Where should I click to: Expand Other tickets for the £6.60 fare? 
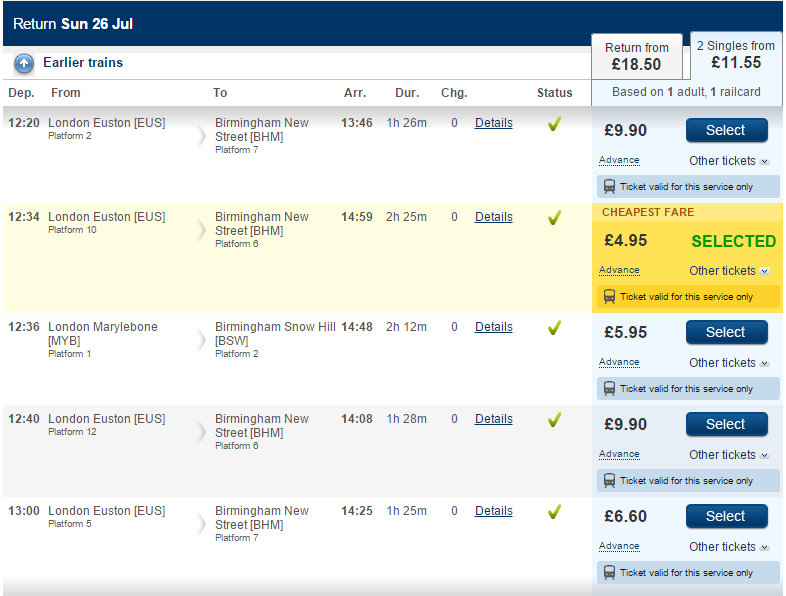729,547
